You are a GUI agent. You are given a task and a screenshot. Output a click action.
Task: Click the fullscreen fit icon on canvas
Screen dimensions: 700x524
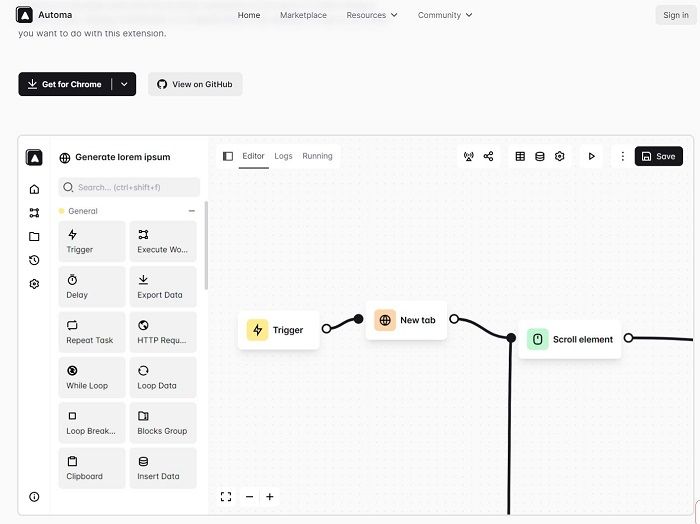(226, 496)
